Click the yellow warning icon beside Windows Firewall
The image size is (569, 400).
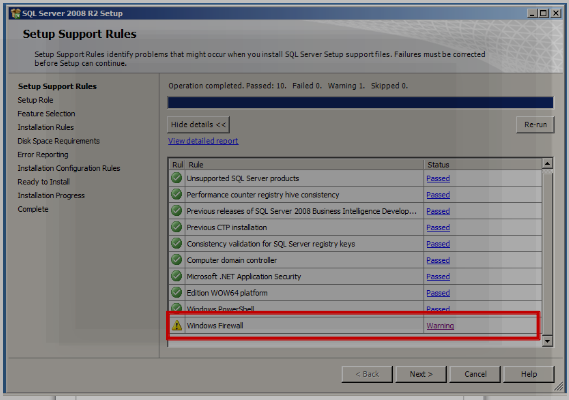click(177, 325)
